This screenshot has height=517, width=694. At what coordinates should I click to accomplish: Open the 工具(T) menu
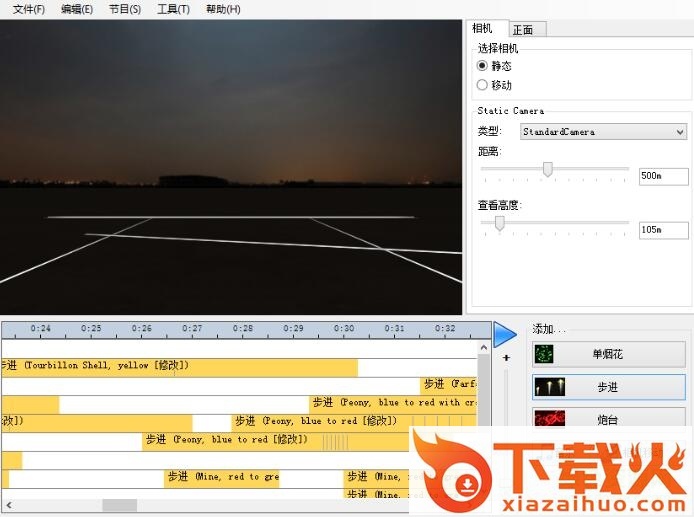[x=174, y=9]
